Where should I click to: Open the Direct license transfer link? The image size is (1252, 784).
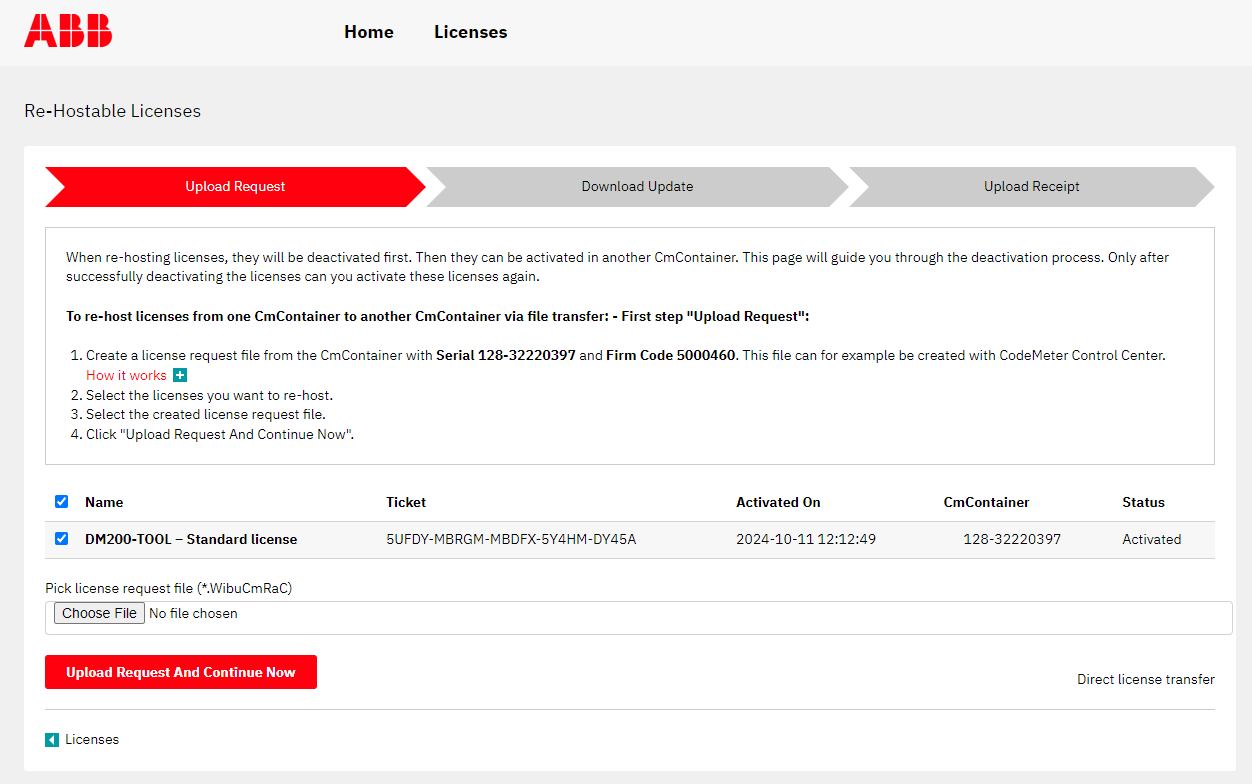(x=1146, y=679)
